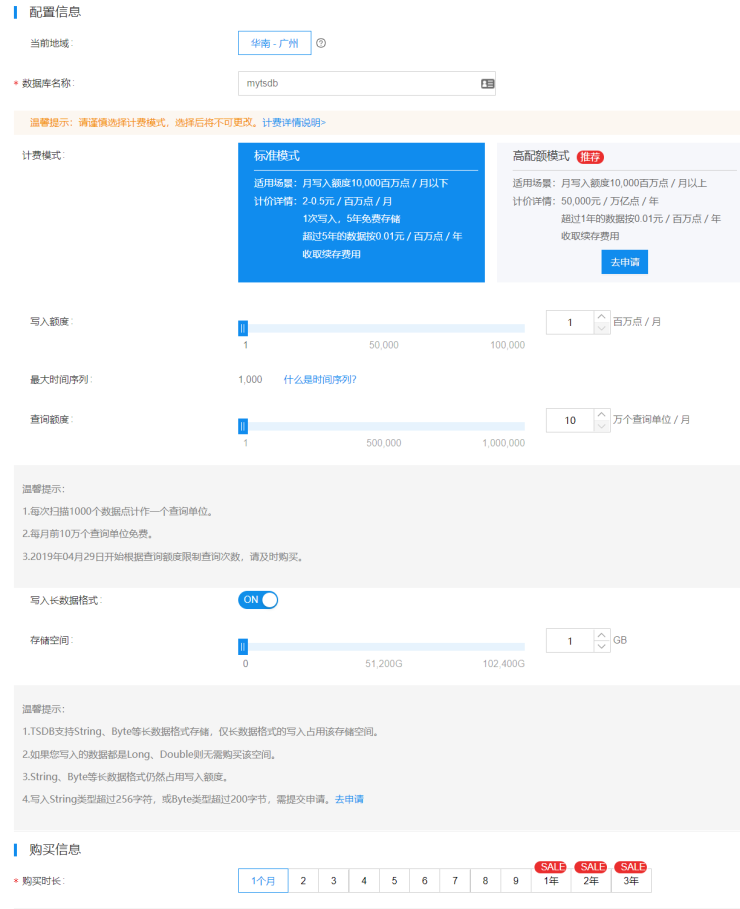Toggle the 写入长数据格式 ON switch
This screenshot has height=909, width=740.
(x=258, y=599)
